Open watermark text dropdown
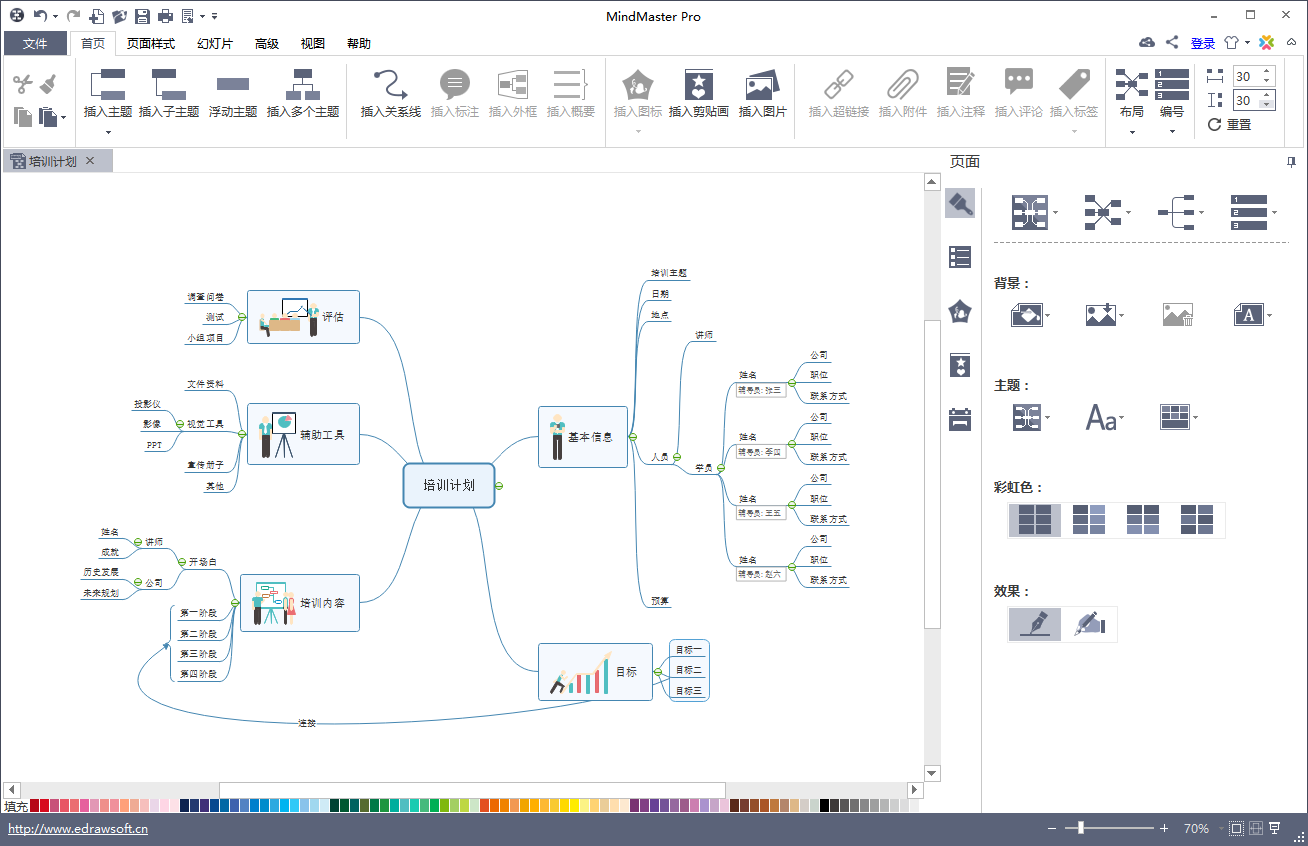1308x846 pixels. pyautogui.click(x=1254, y=316)
